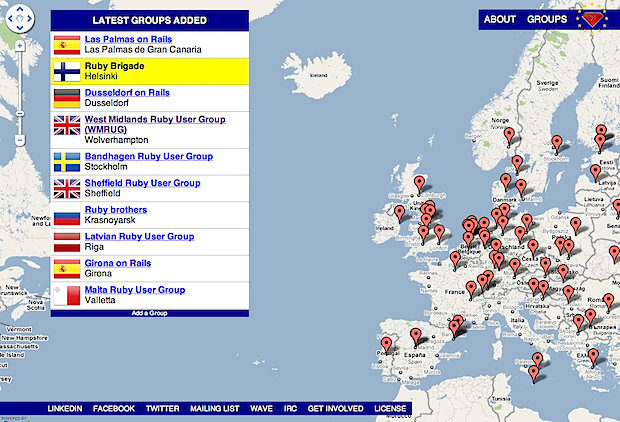This screenshot has width=620, height=422.
Task: Click the ruby gem logo
Action: click(592, 19)
